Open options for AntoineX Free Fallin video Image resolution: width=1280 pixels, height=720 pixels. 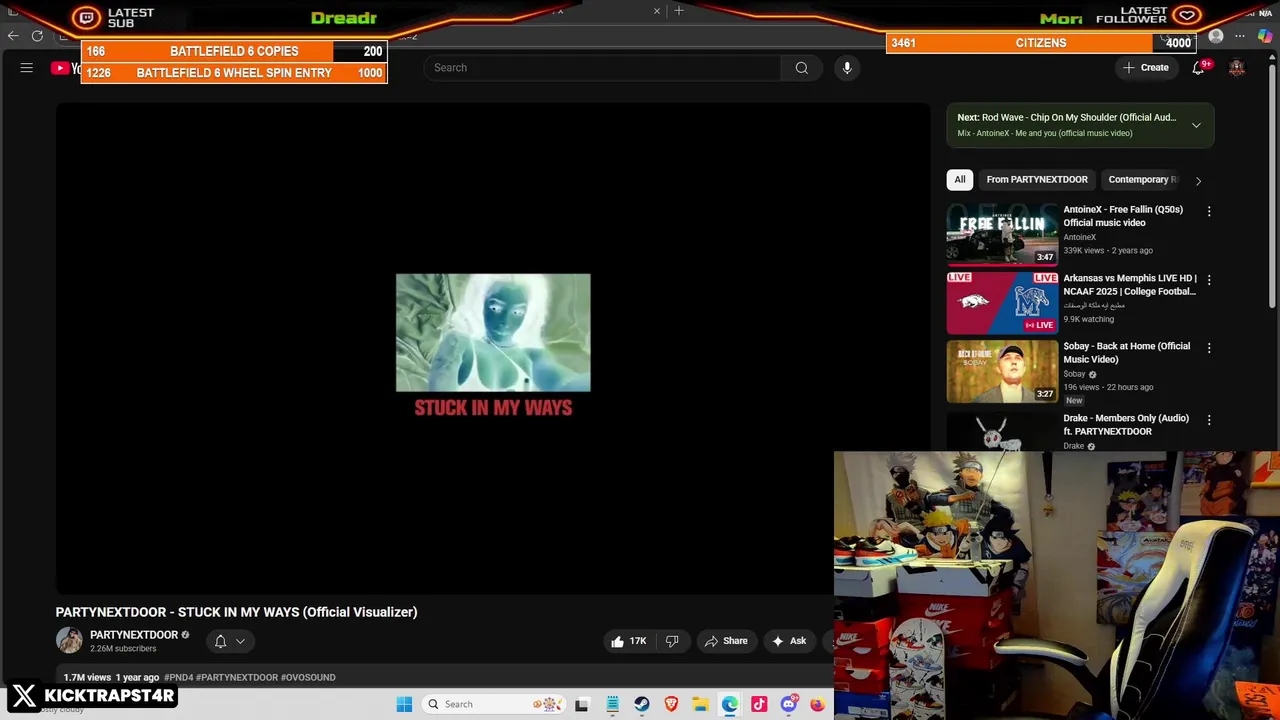tap(1209, 212)
